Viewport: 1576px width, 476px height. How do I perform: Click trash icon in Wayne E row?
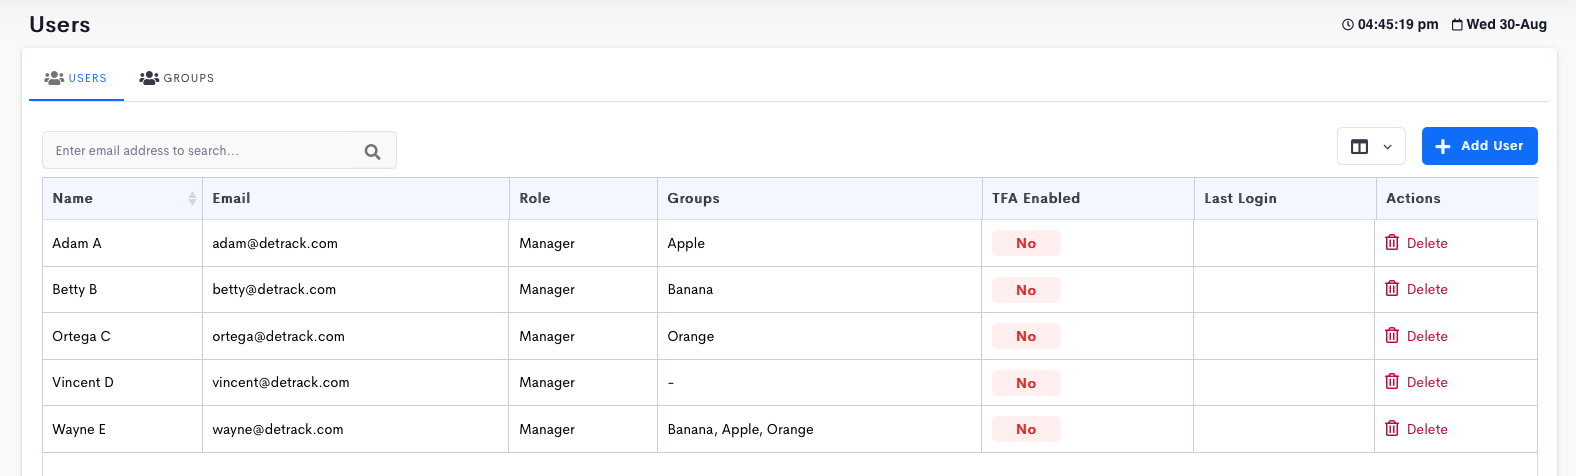(1392, 428)
